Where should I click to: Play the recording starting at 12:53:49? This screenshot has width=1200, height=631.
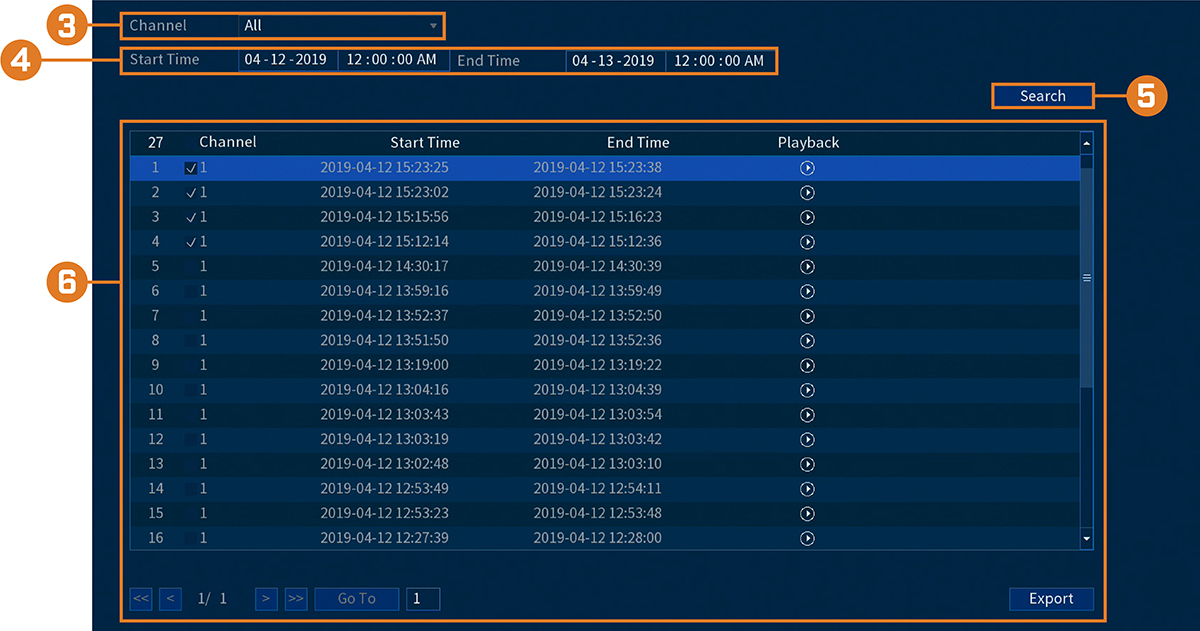[807, 489]
